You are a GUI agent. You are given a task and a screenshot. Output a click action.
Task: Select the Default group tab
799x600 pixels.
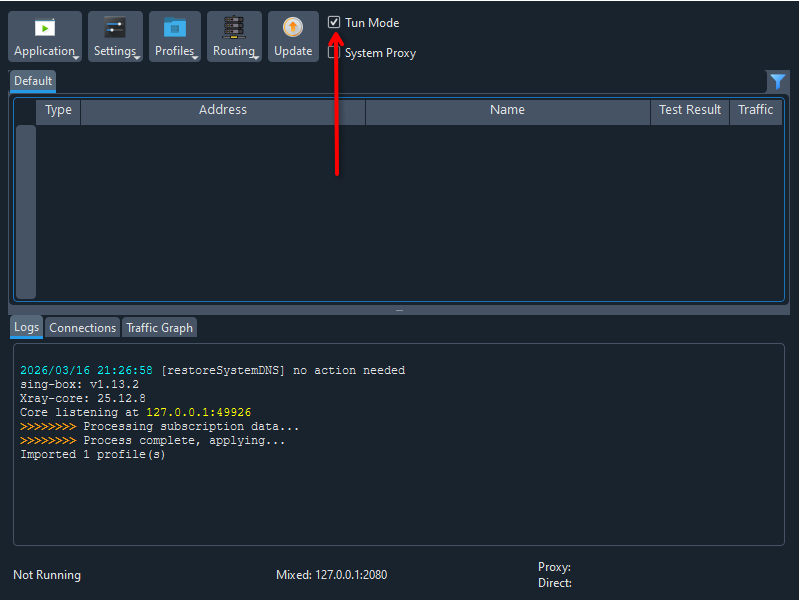33,81
